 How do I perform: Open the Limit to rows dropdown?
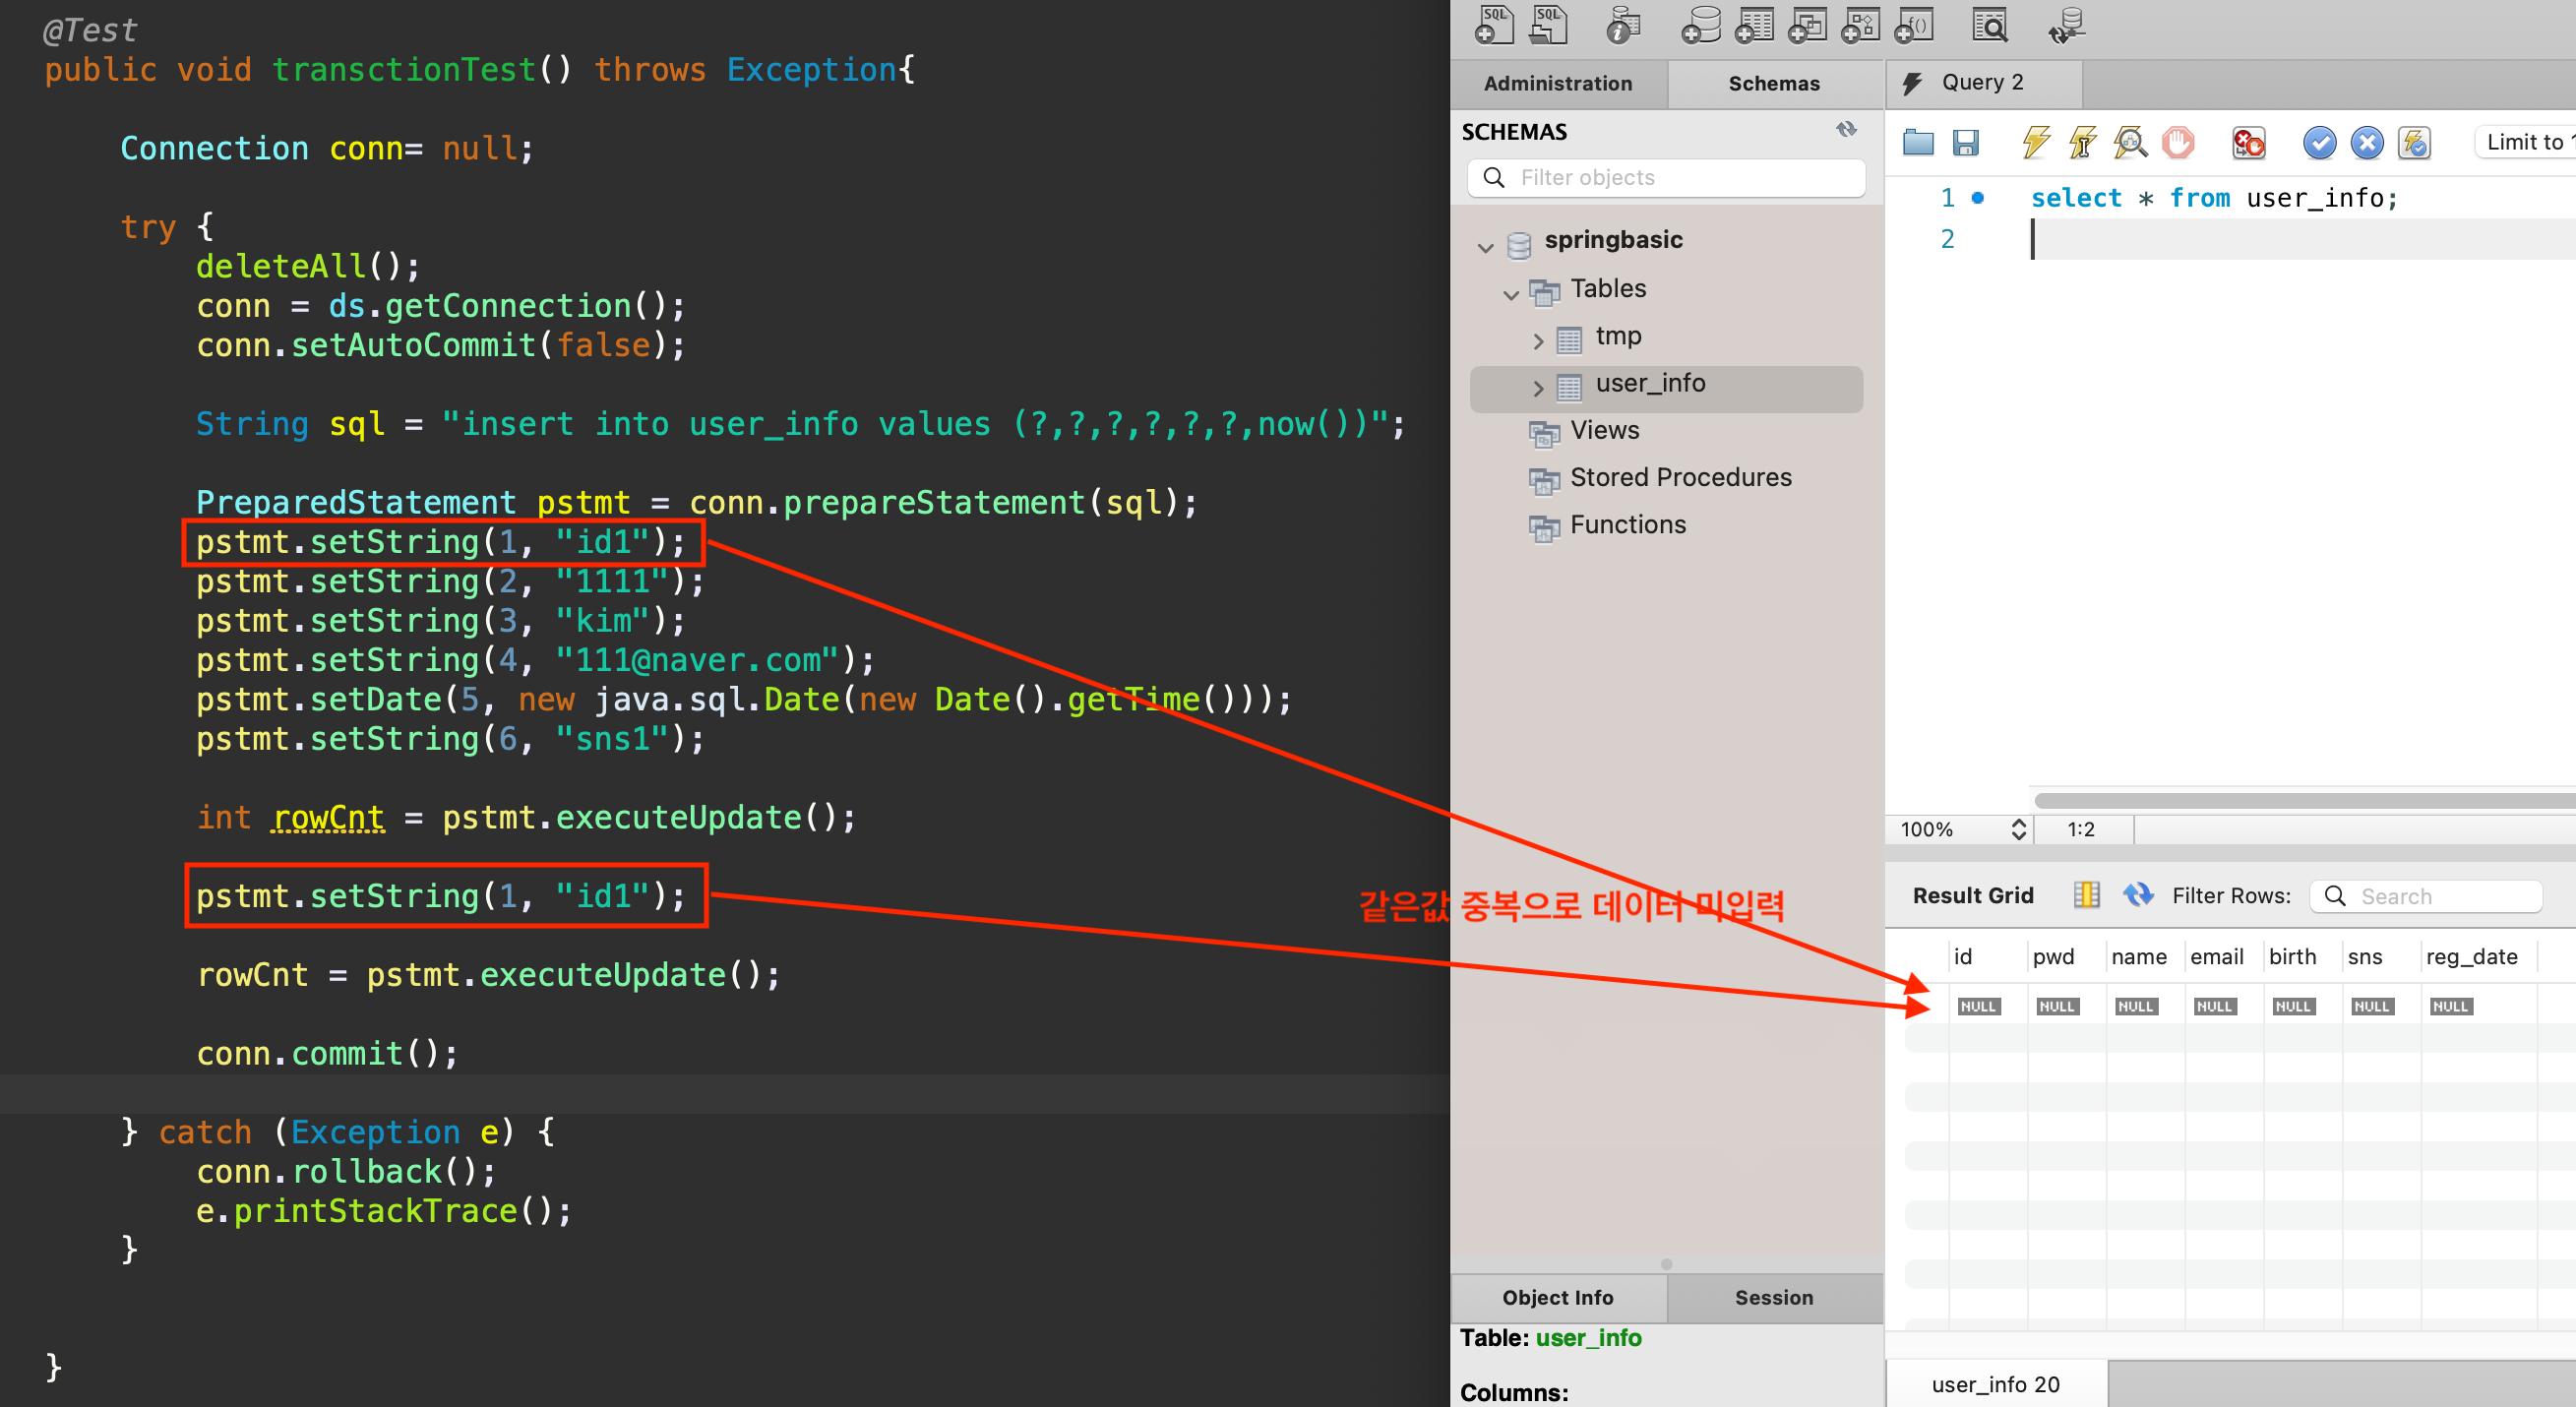click(x=2526, y=142)
